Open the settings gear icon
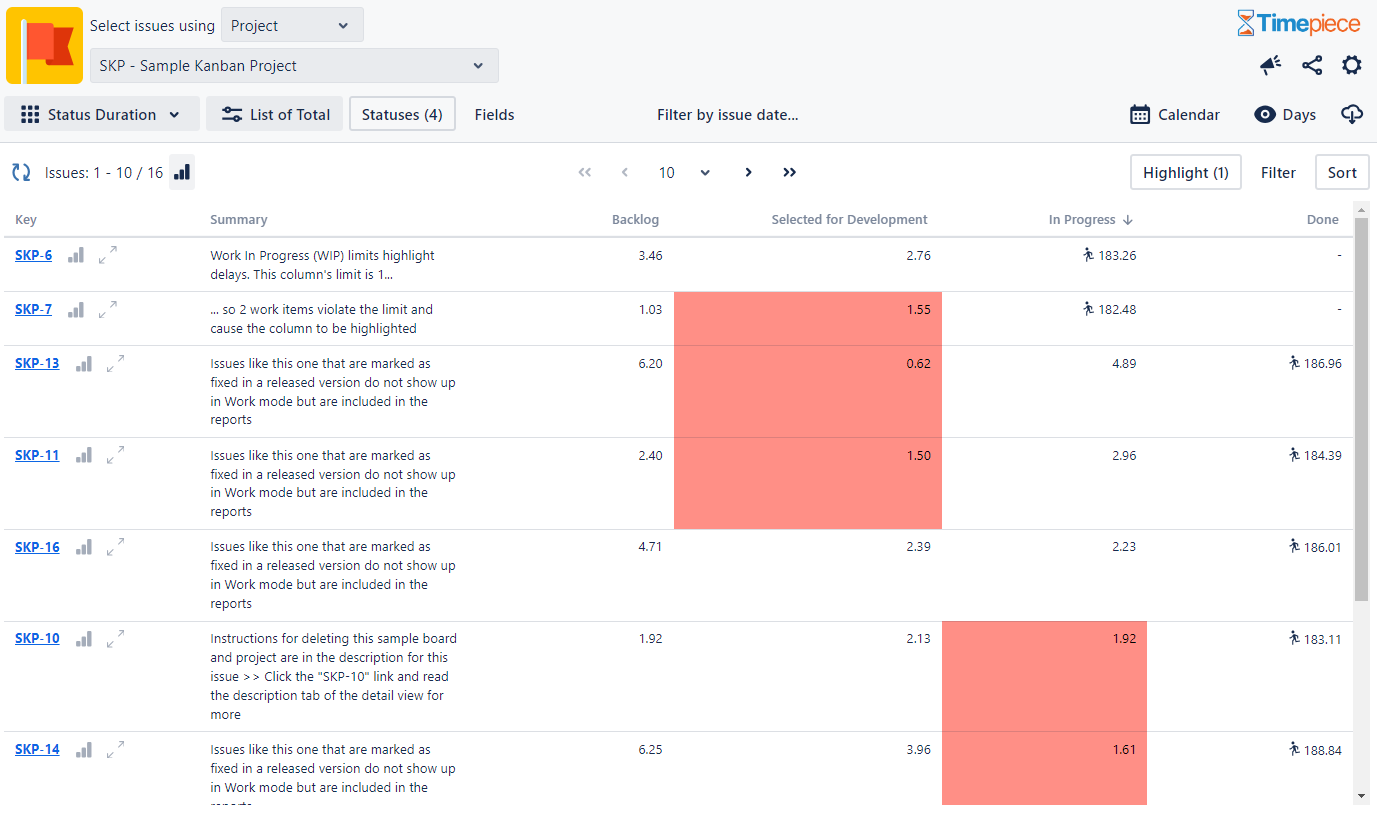 click(1351, 65)
